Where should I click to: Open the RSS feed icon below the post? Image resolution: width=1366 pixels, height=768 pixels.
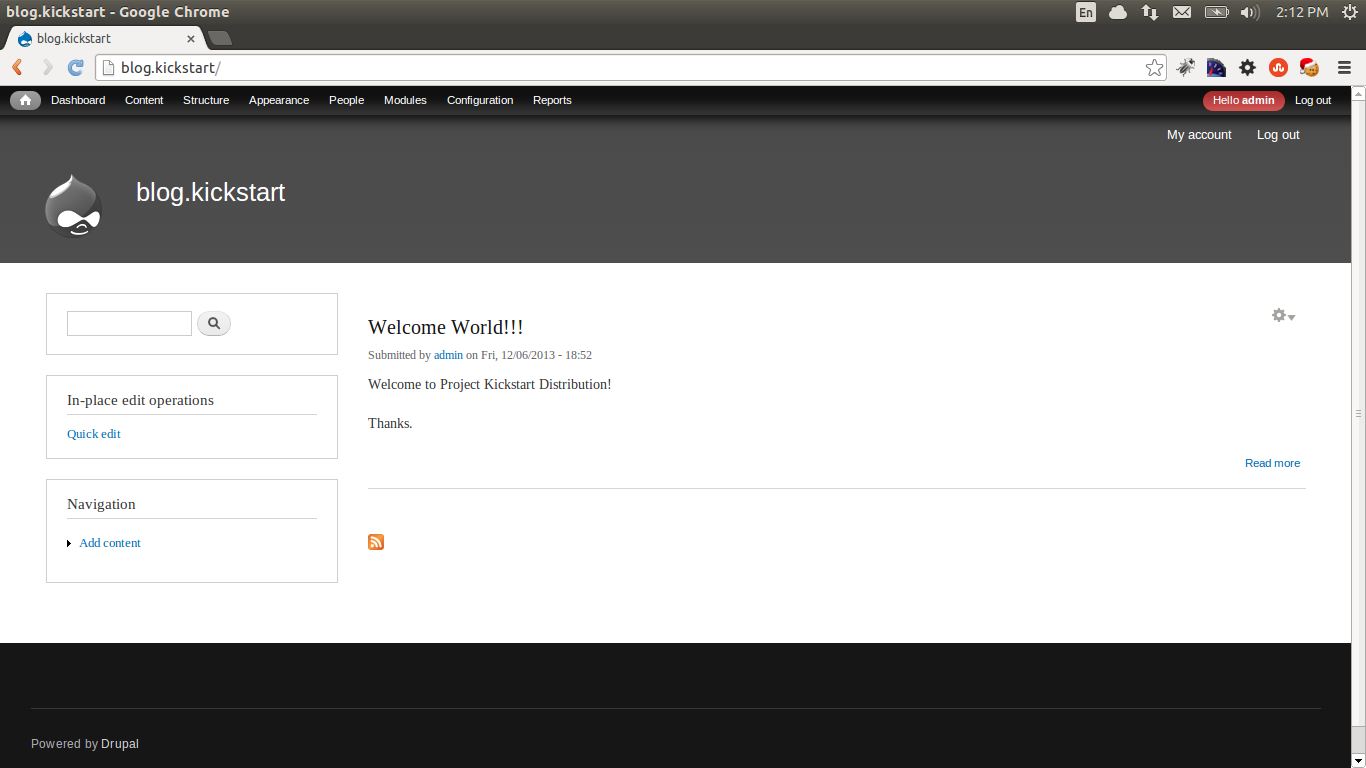click(x=375, y=541)
